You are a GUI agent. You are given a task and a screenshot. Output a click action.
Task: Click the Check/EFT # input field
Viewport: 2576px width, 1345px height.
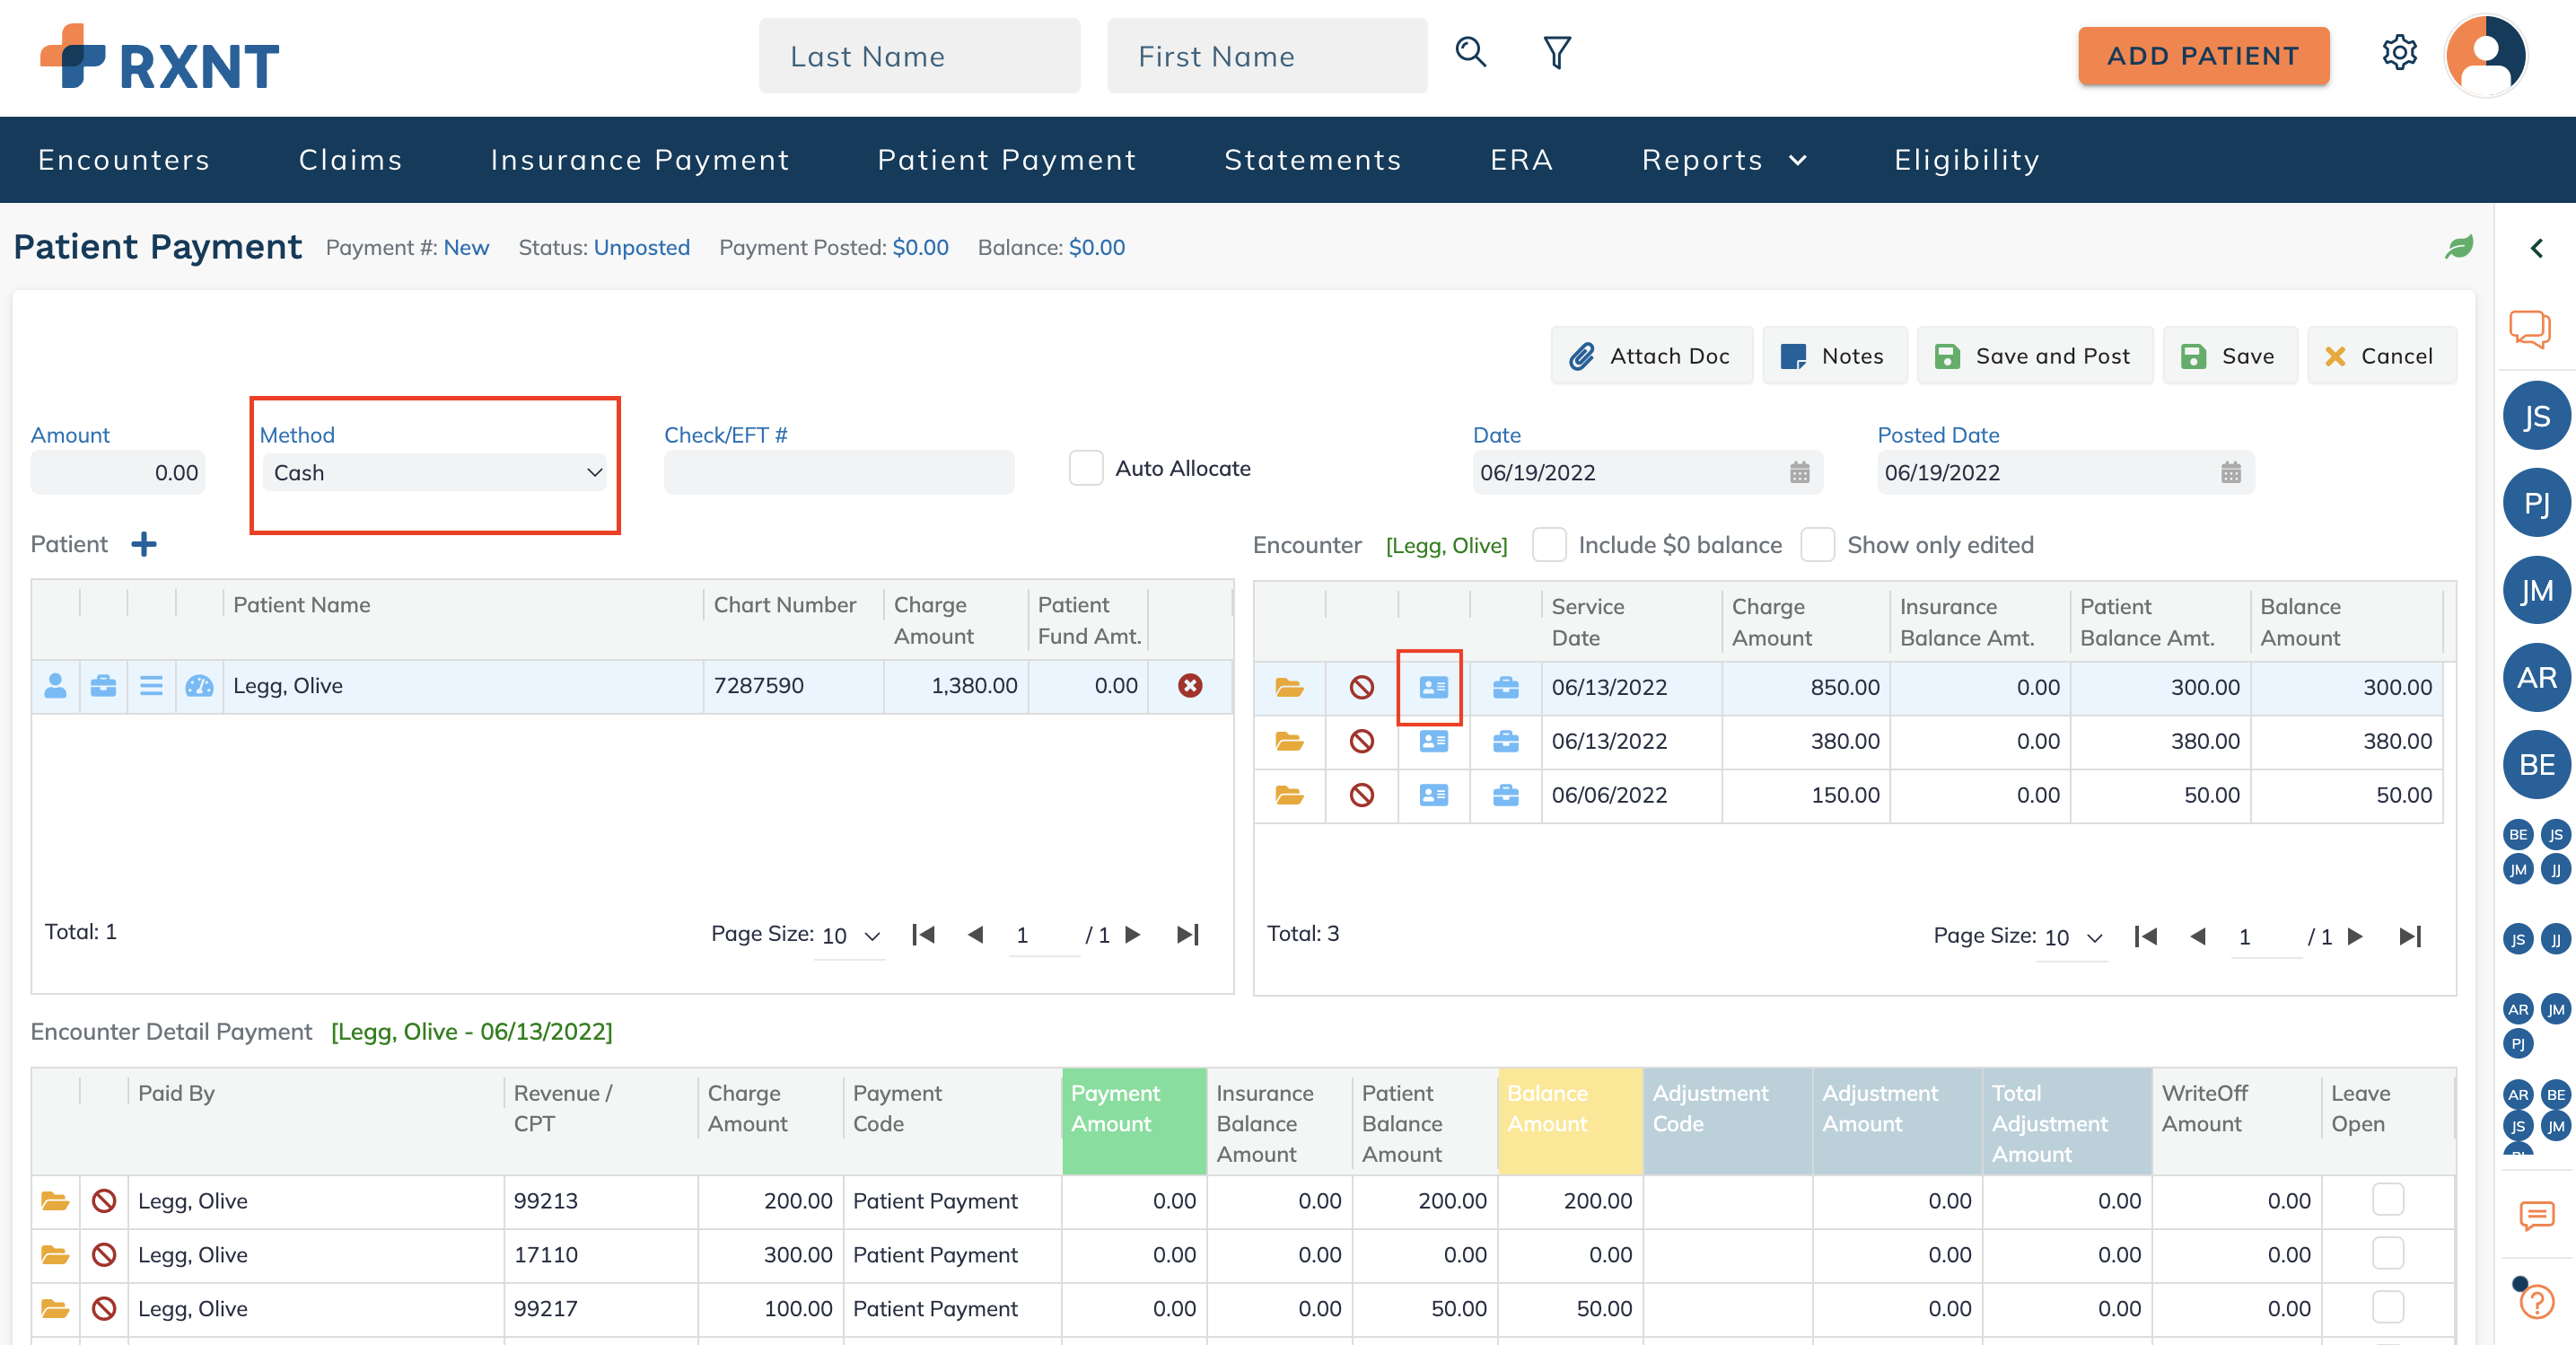point(838,473)
